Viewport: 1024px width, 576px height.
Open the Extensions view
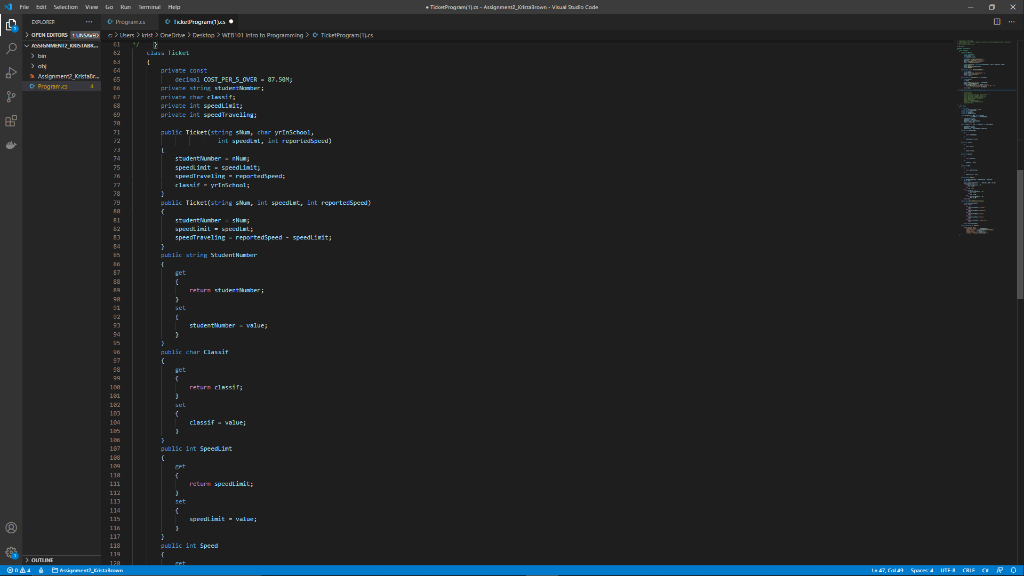pyautogui.click(x=11, y=121)
